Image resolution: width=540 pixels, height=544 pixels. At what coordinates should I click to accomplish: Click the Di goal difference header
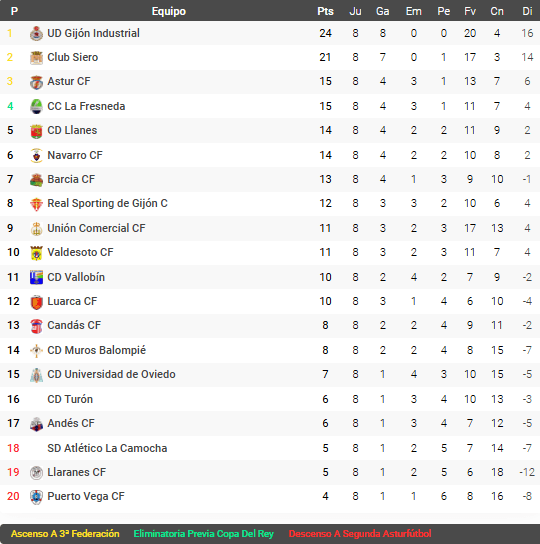point(527,11)
